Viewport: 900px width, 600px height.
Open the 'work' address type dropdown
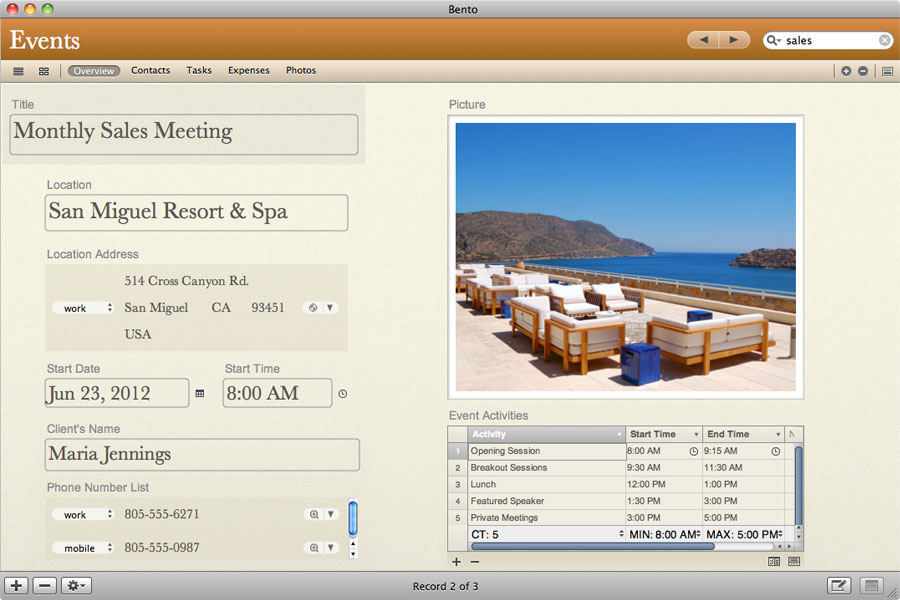tap(83, 309)
